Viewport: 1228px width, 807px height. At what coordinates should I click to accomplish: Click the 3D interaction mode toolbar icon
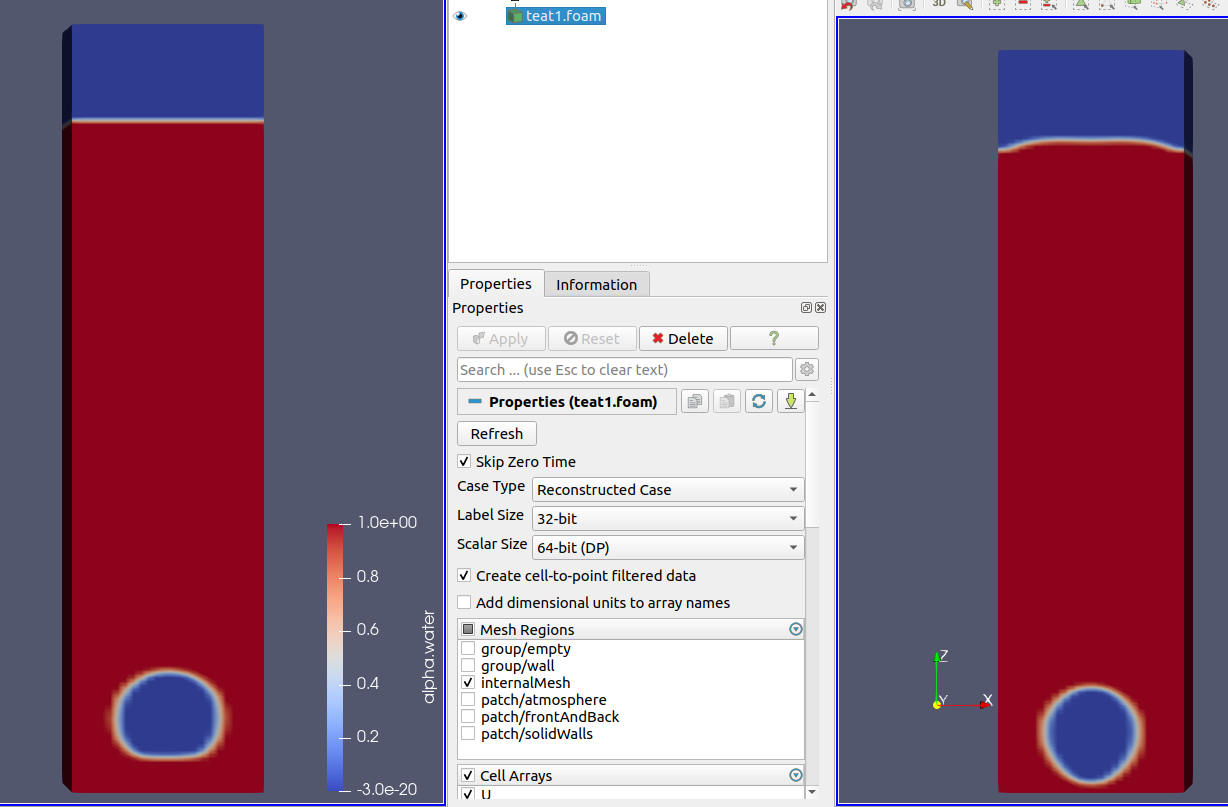(938, 4)
